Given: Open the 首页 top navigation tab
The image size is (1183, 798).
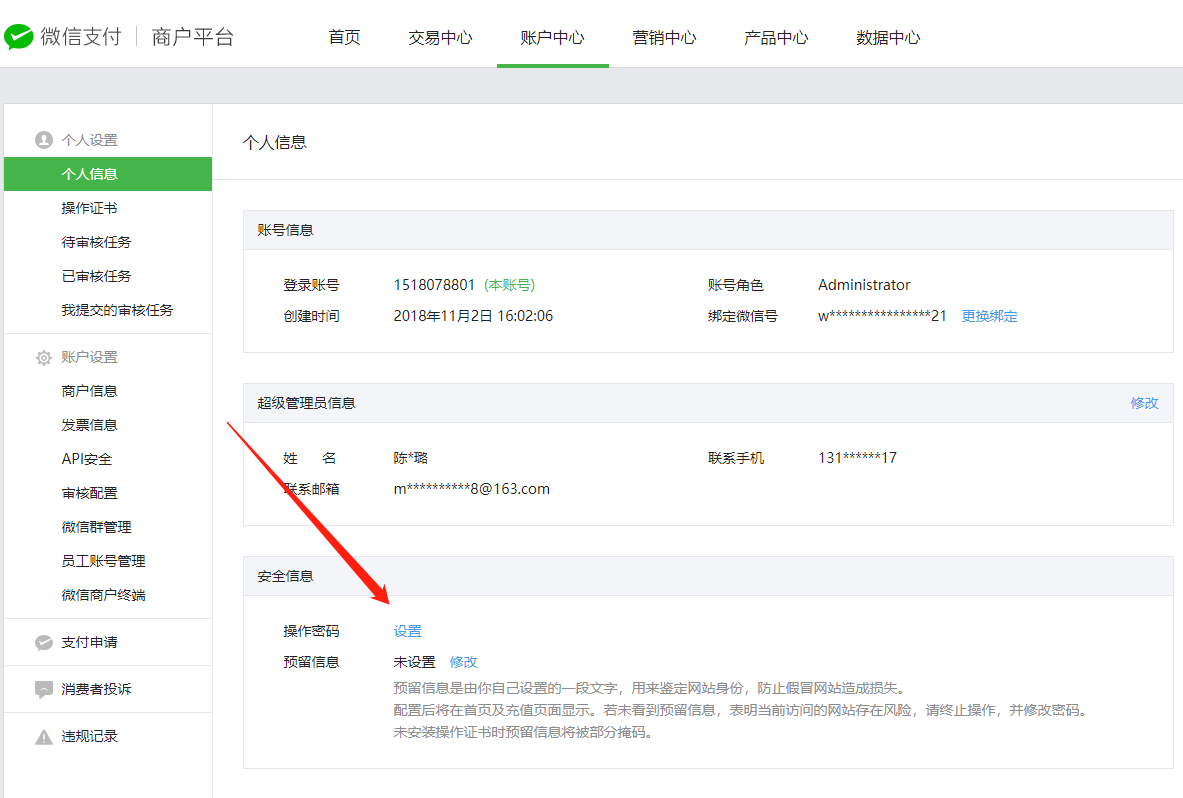Looking at the screenshot, I should click(x=344, y=38).
